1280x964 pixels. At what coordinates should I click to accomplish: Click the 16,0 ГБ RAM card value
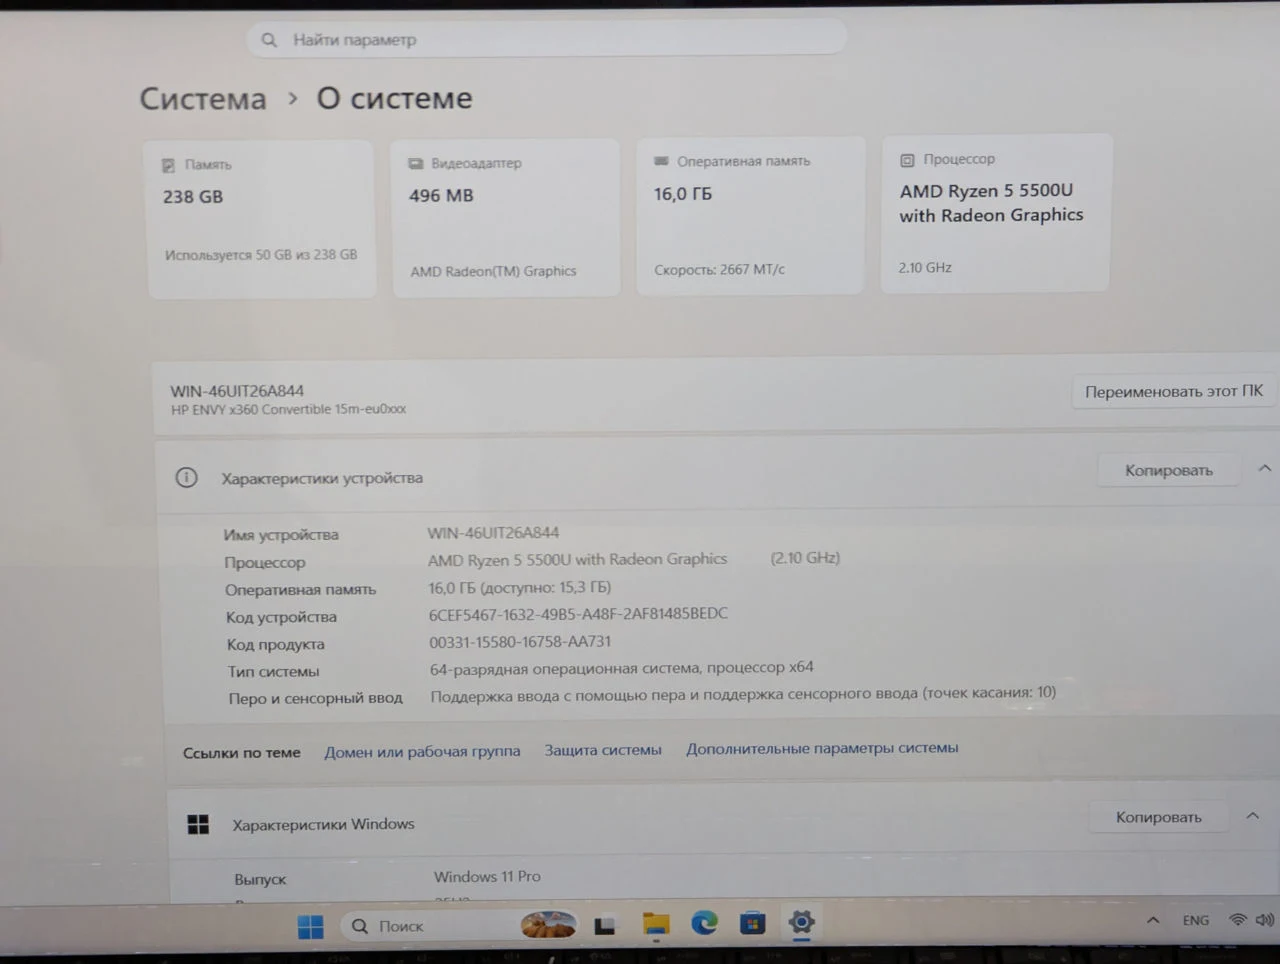683,194
